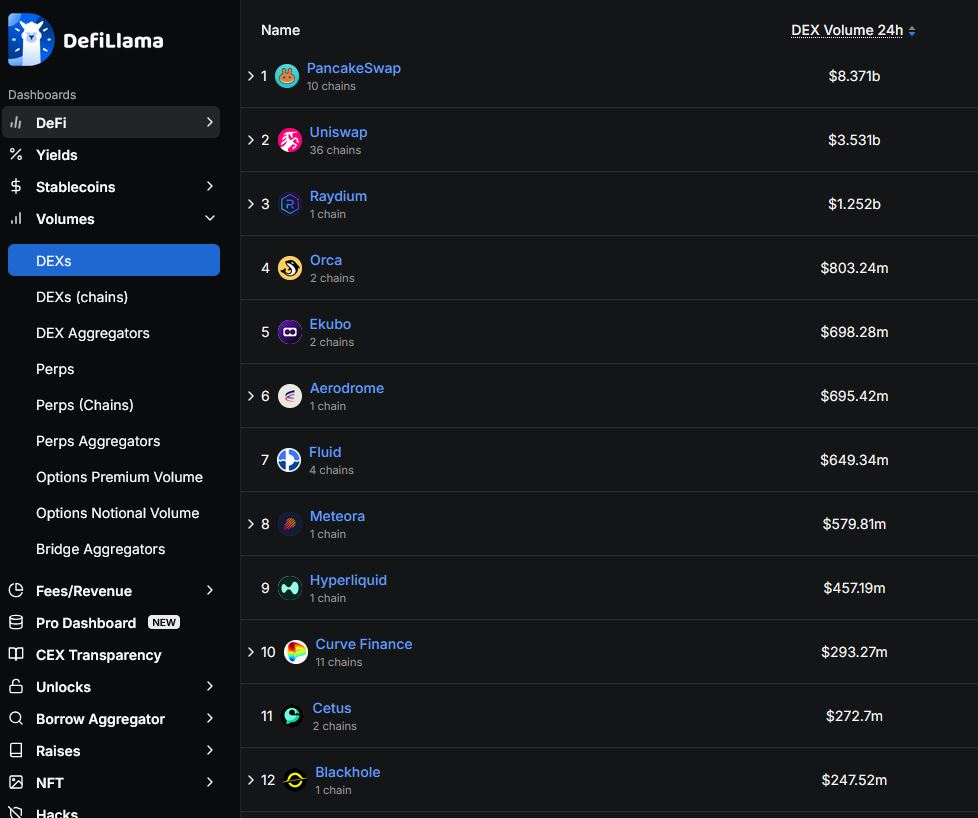The height and width of the screenshot is (818, 978).
Task: Open the Aerodrome protocol link
Action: pos(347,388)
